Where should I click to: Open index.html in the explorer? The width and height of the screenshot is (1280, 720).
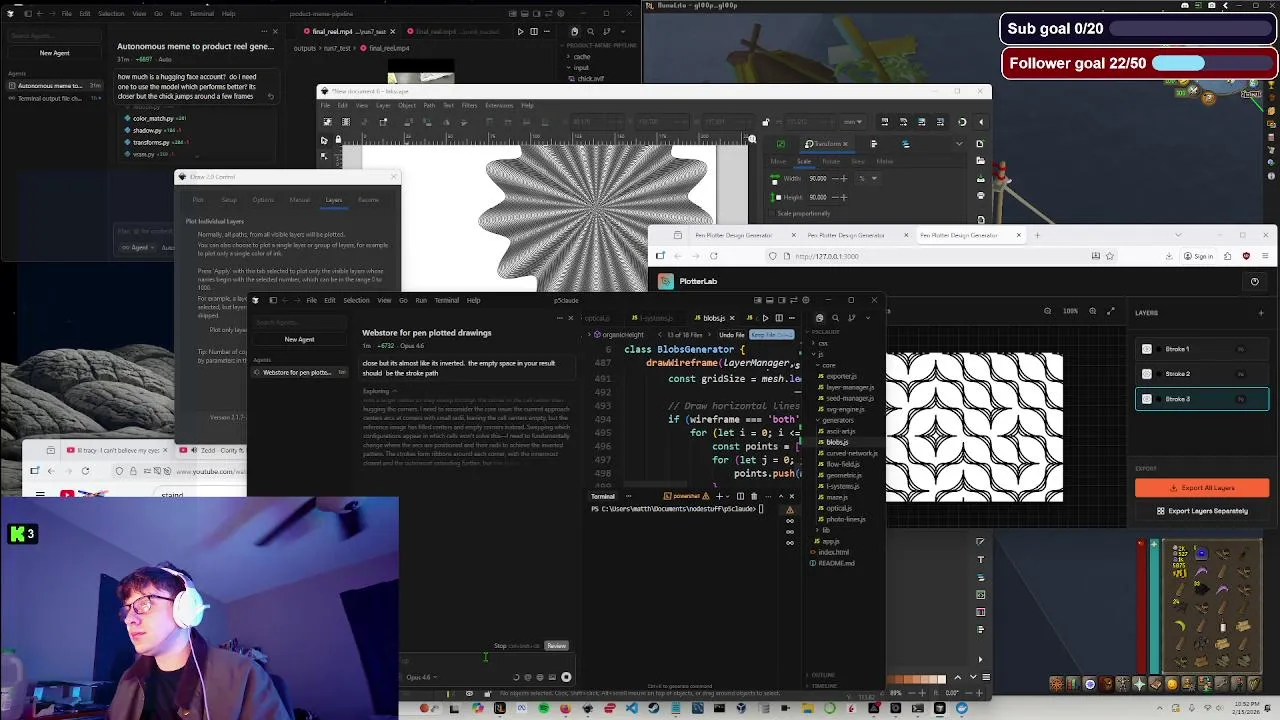(x=833, y=552)
